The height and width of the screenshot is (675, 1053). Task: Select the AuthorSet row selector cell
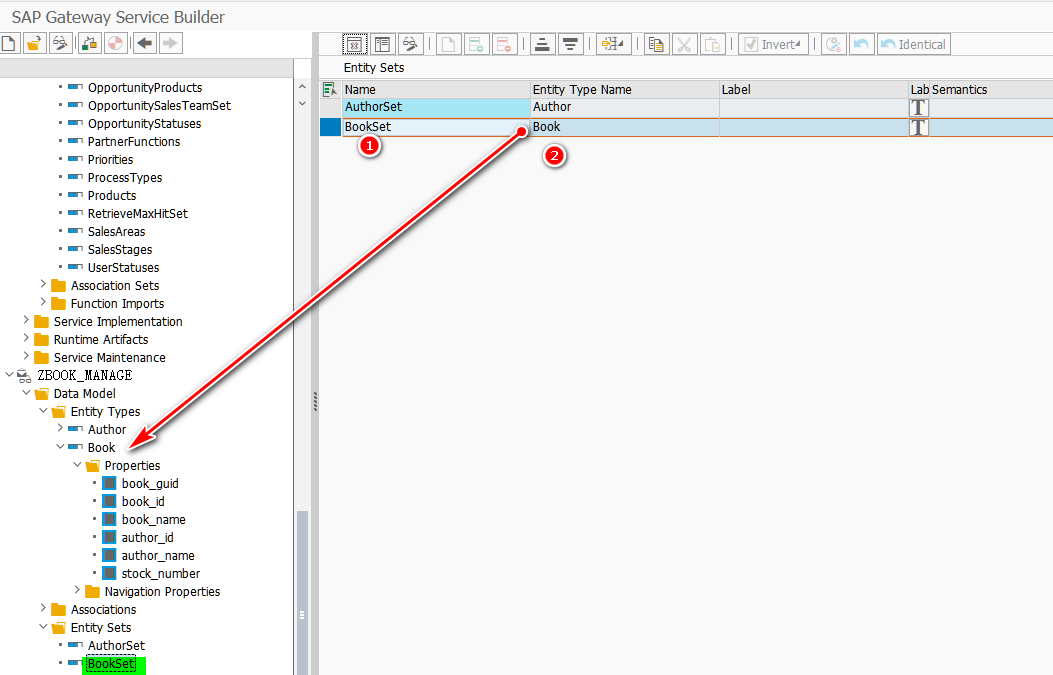click(x=330, y=107)
